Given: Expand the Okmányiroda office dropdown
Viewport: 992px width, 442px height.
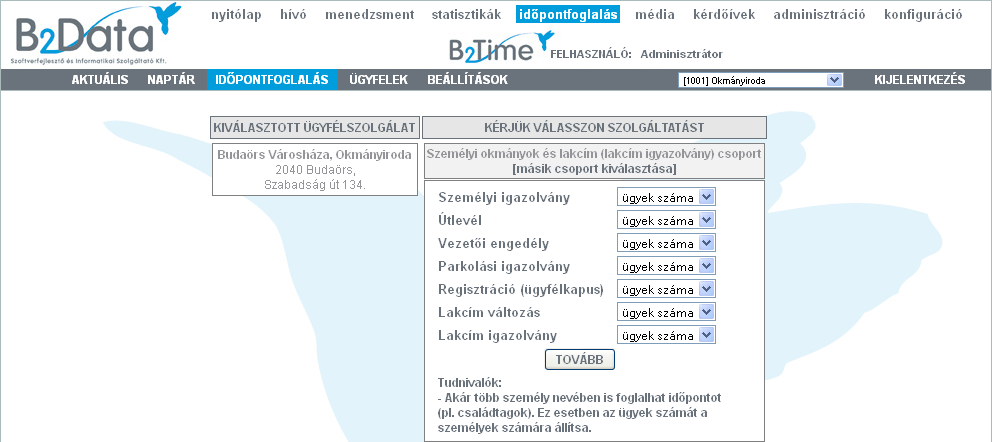Looking at the screenshot, I should [x=761, y=81].
